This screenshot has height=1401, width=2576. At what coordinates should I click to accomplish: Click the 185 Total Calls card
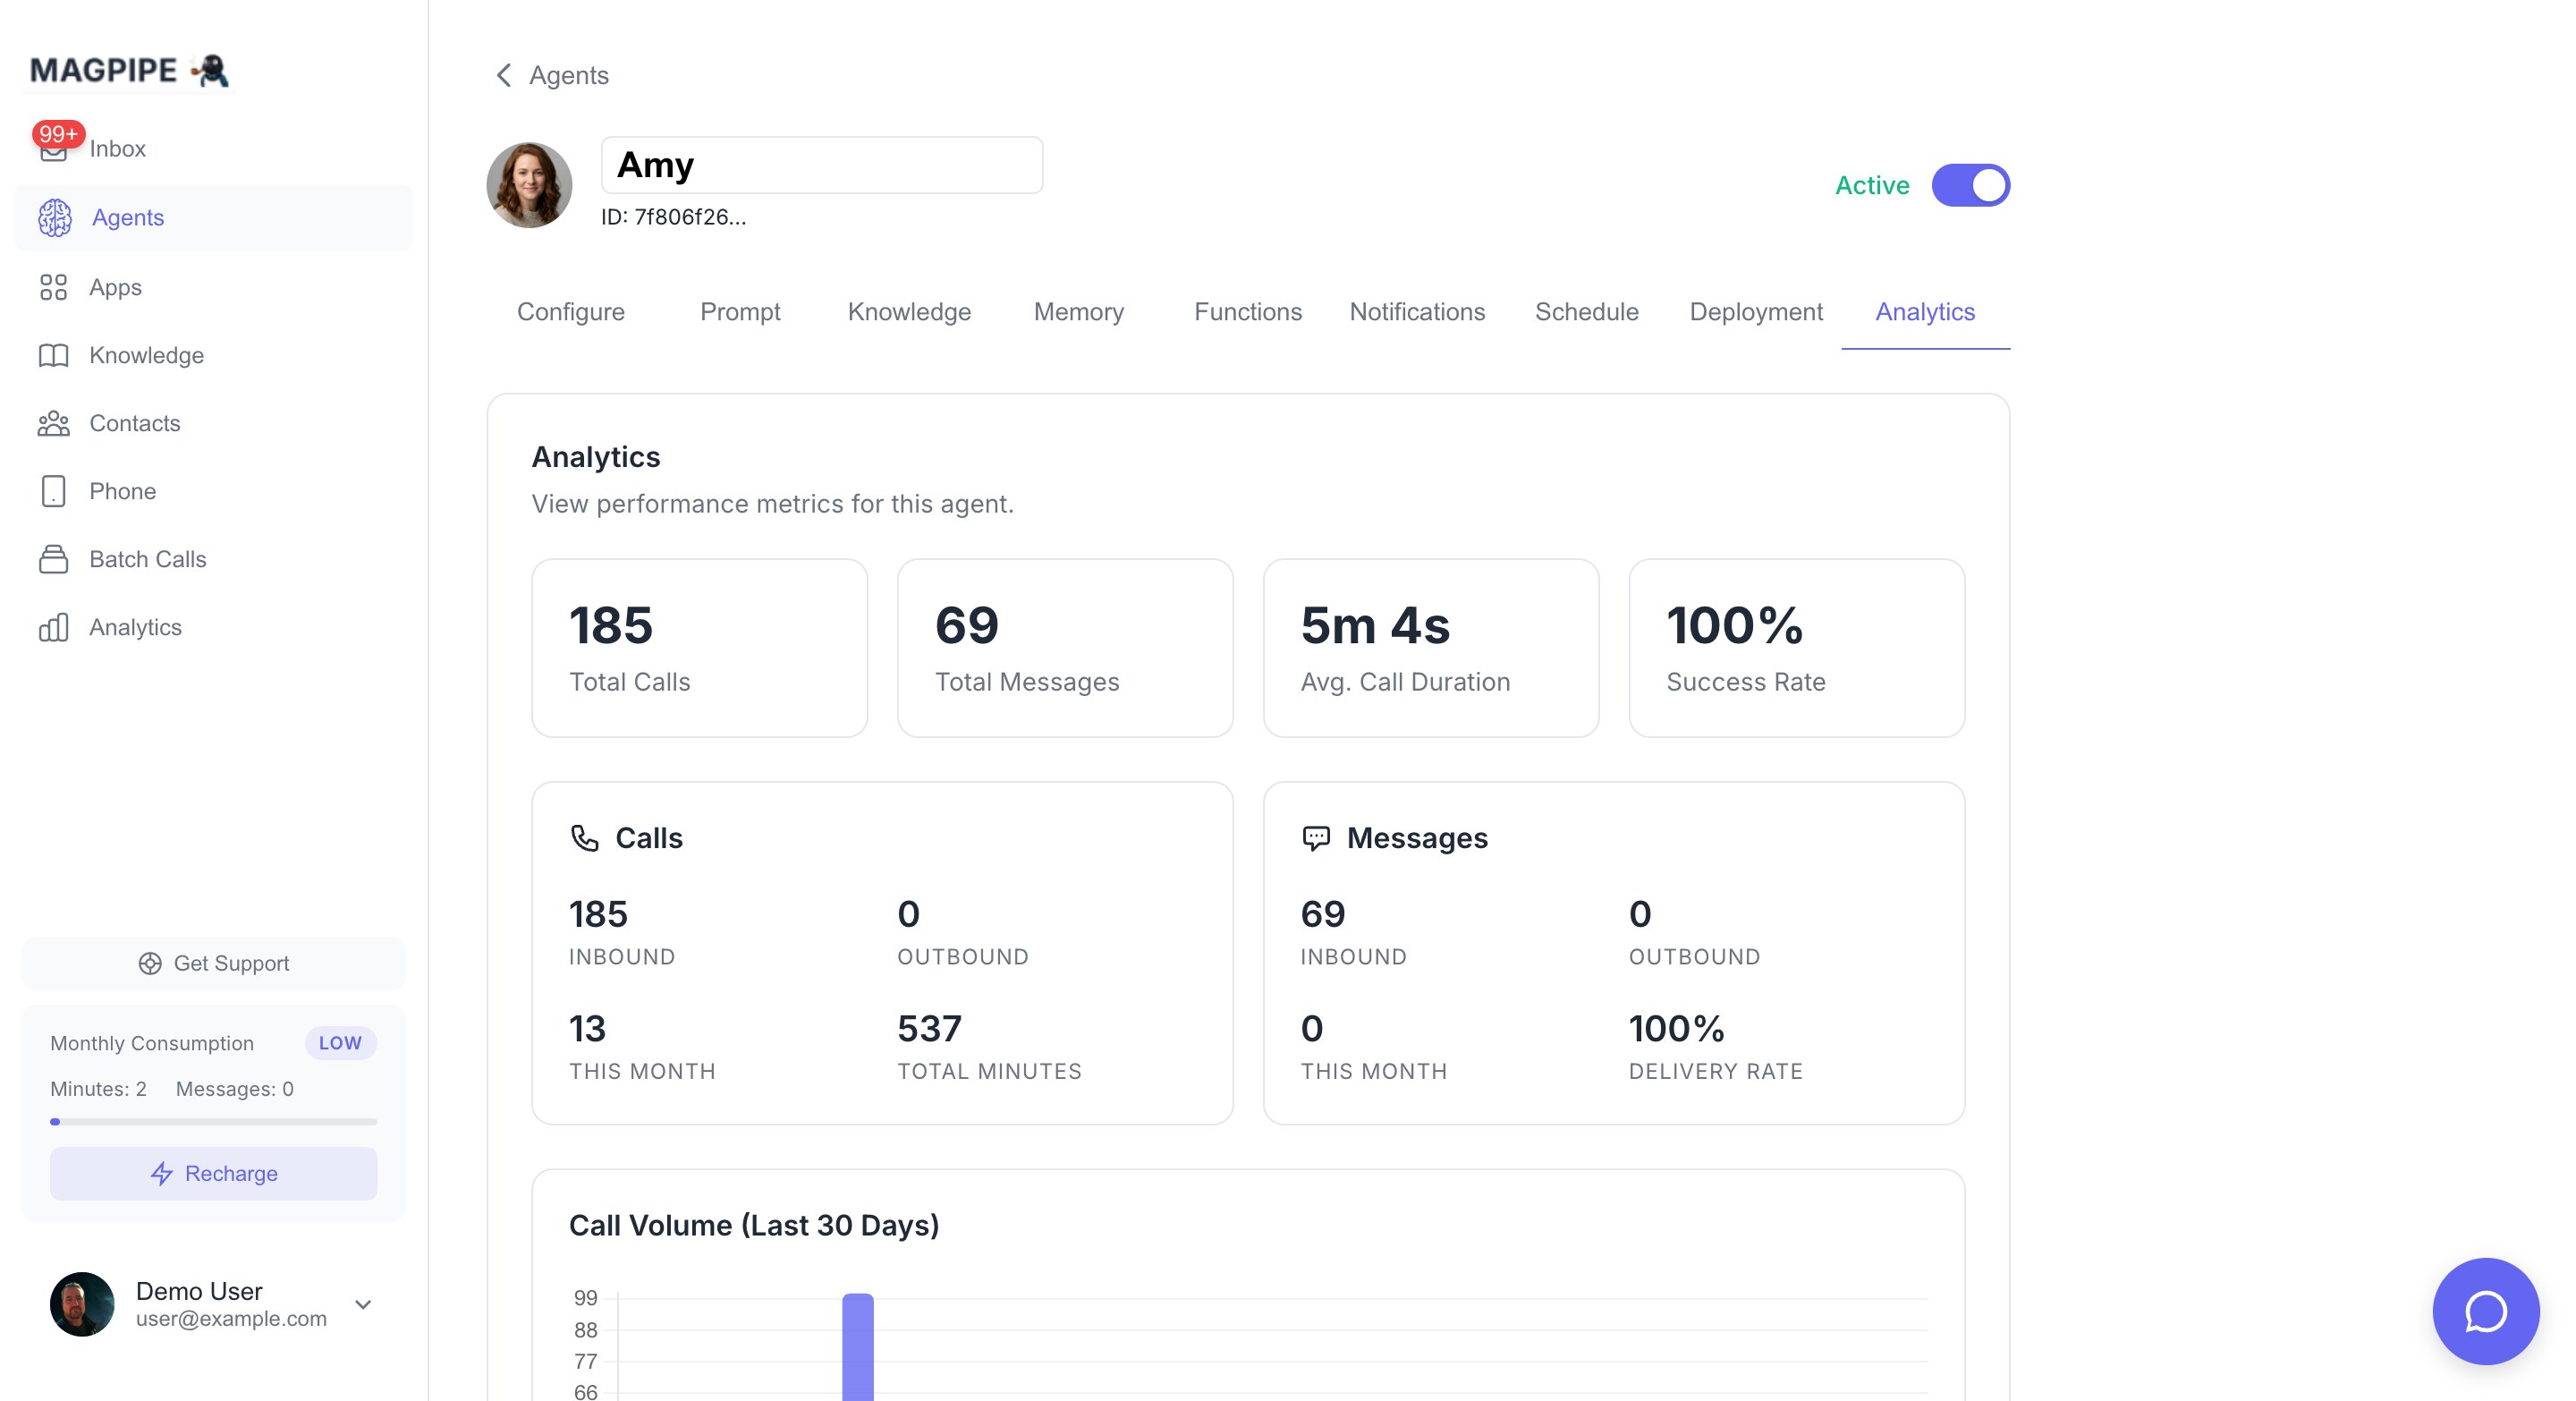(700, 648)
